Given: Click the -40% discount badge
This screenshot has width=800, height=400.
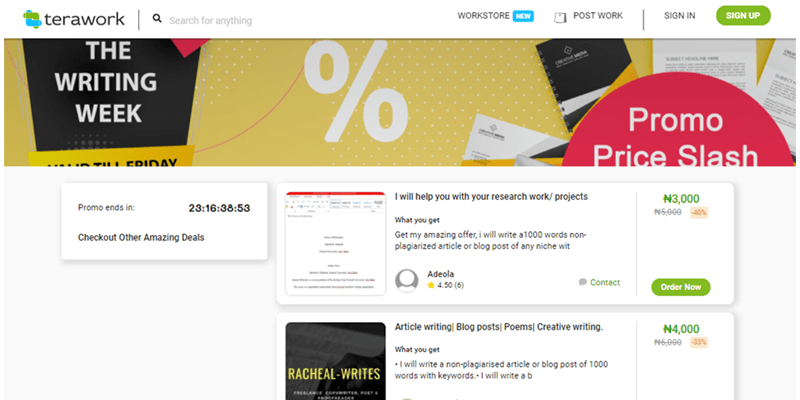Looking at the screenshot, I should click(699, 213).
